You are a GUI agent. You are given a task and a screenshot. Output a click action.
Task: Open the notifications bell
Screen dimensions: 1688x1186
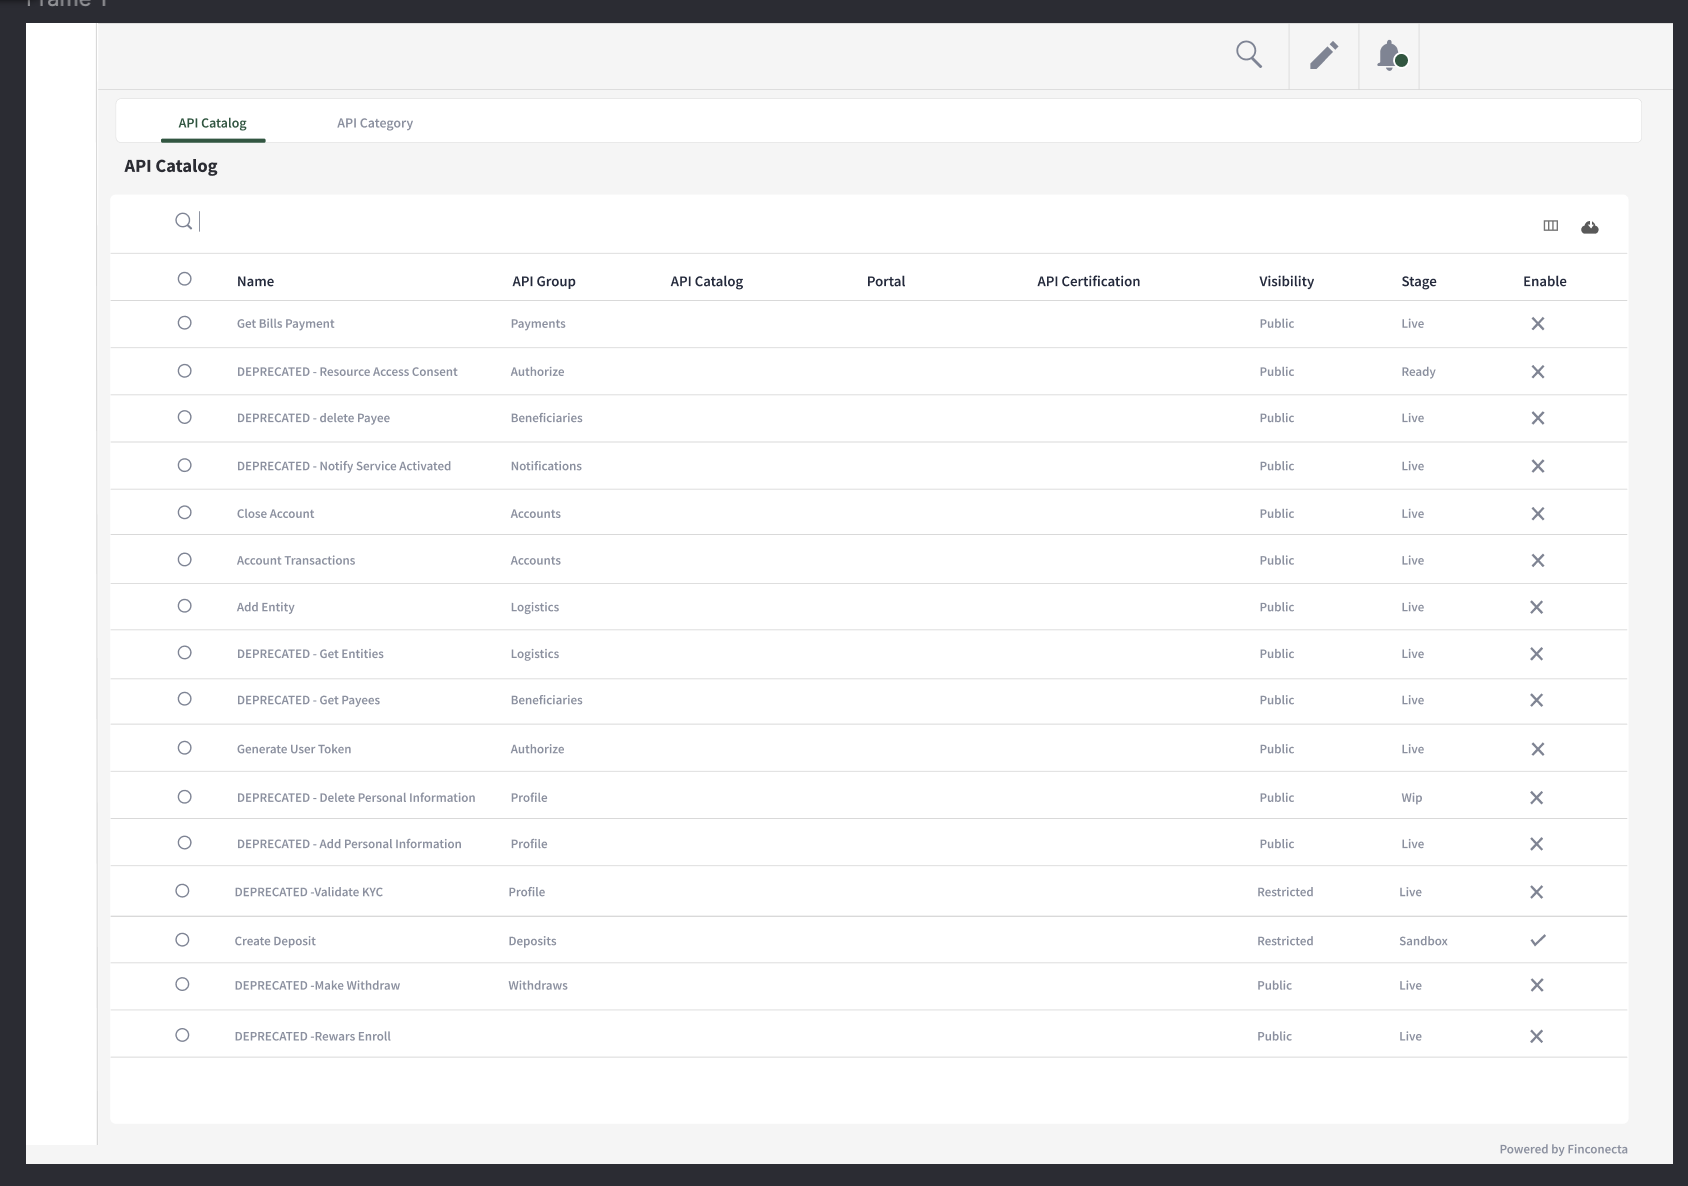(x=1390, y=55)
